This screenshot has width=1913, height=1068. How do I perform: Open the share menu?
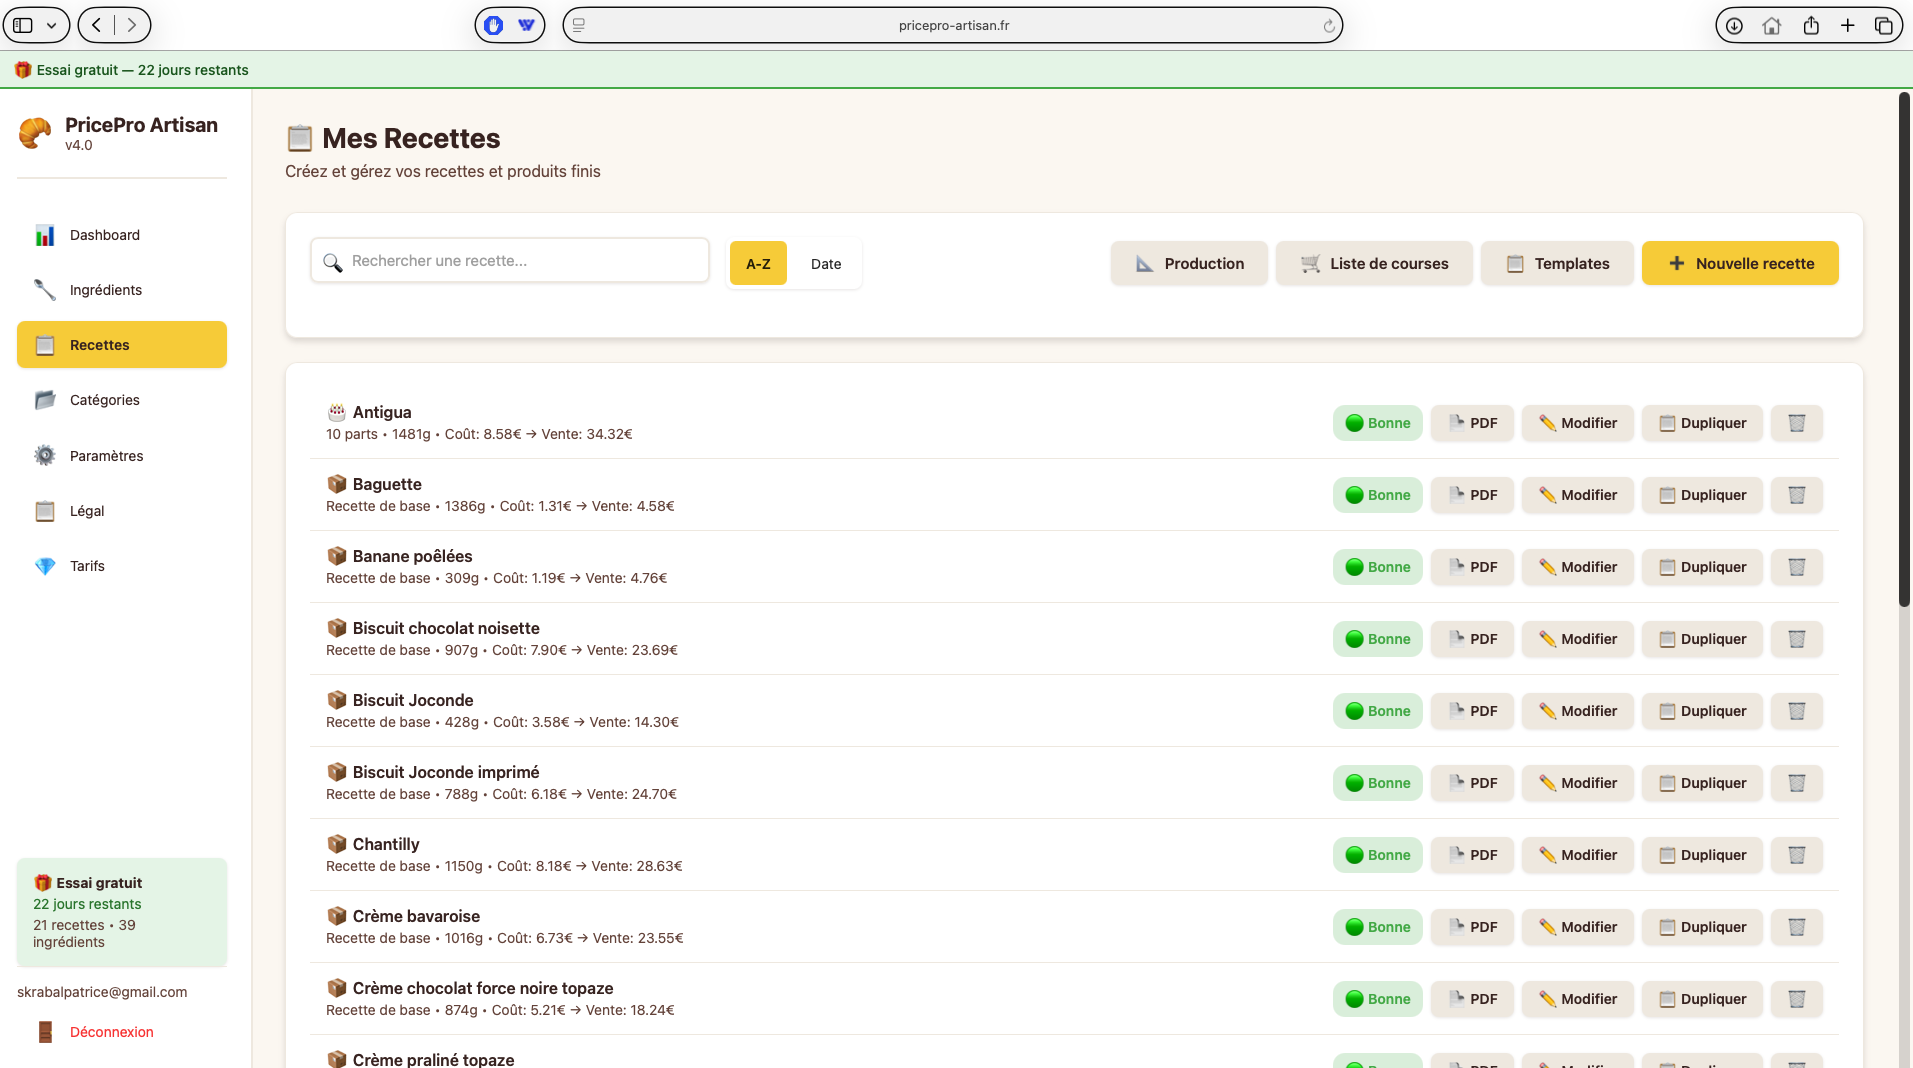click(1811, 26)
